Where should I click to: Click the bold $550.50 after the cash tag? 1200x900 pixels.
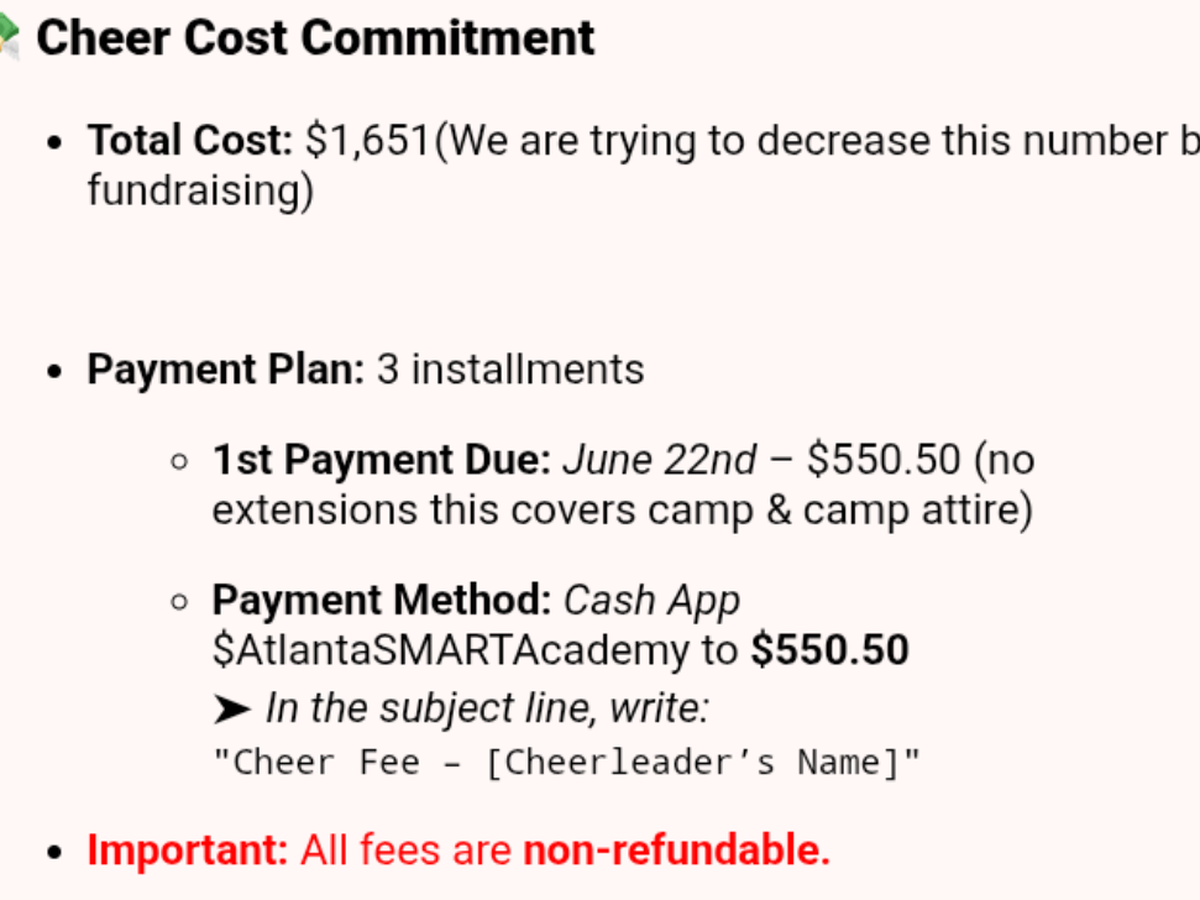[830, 650]
